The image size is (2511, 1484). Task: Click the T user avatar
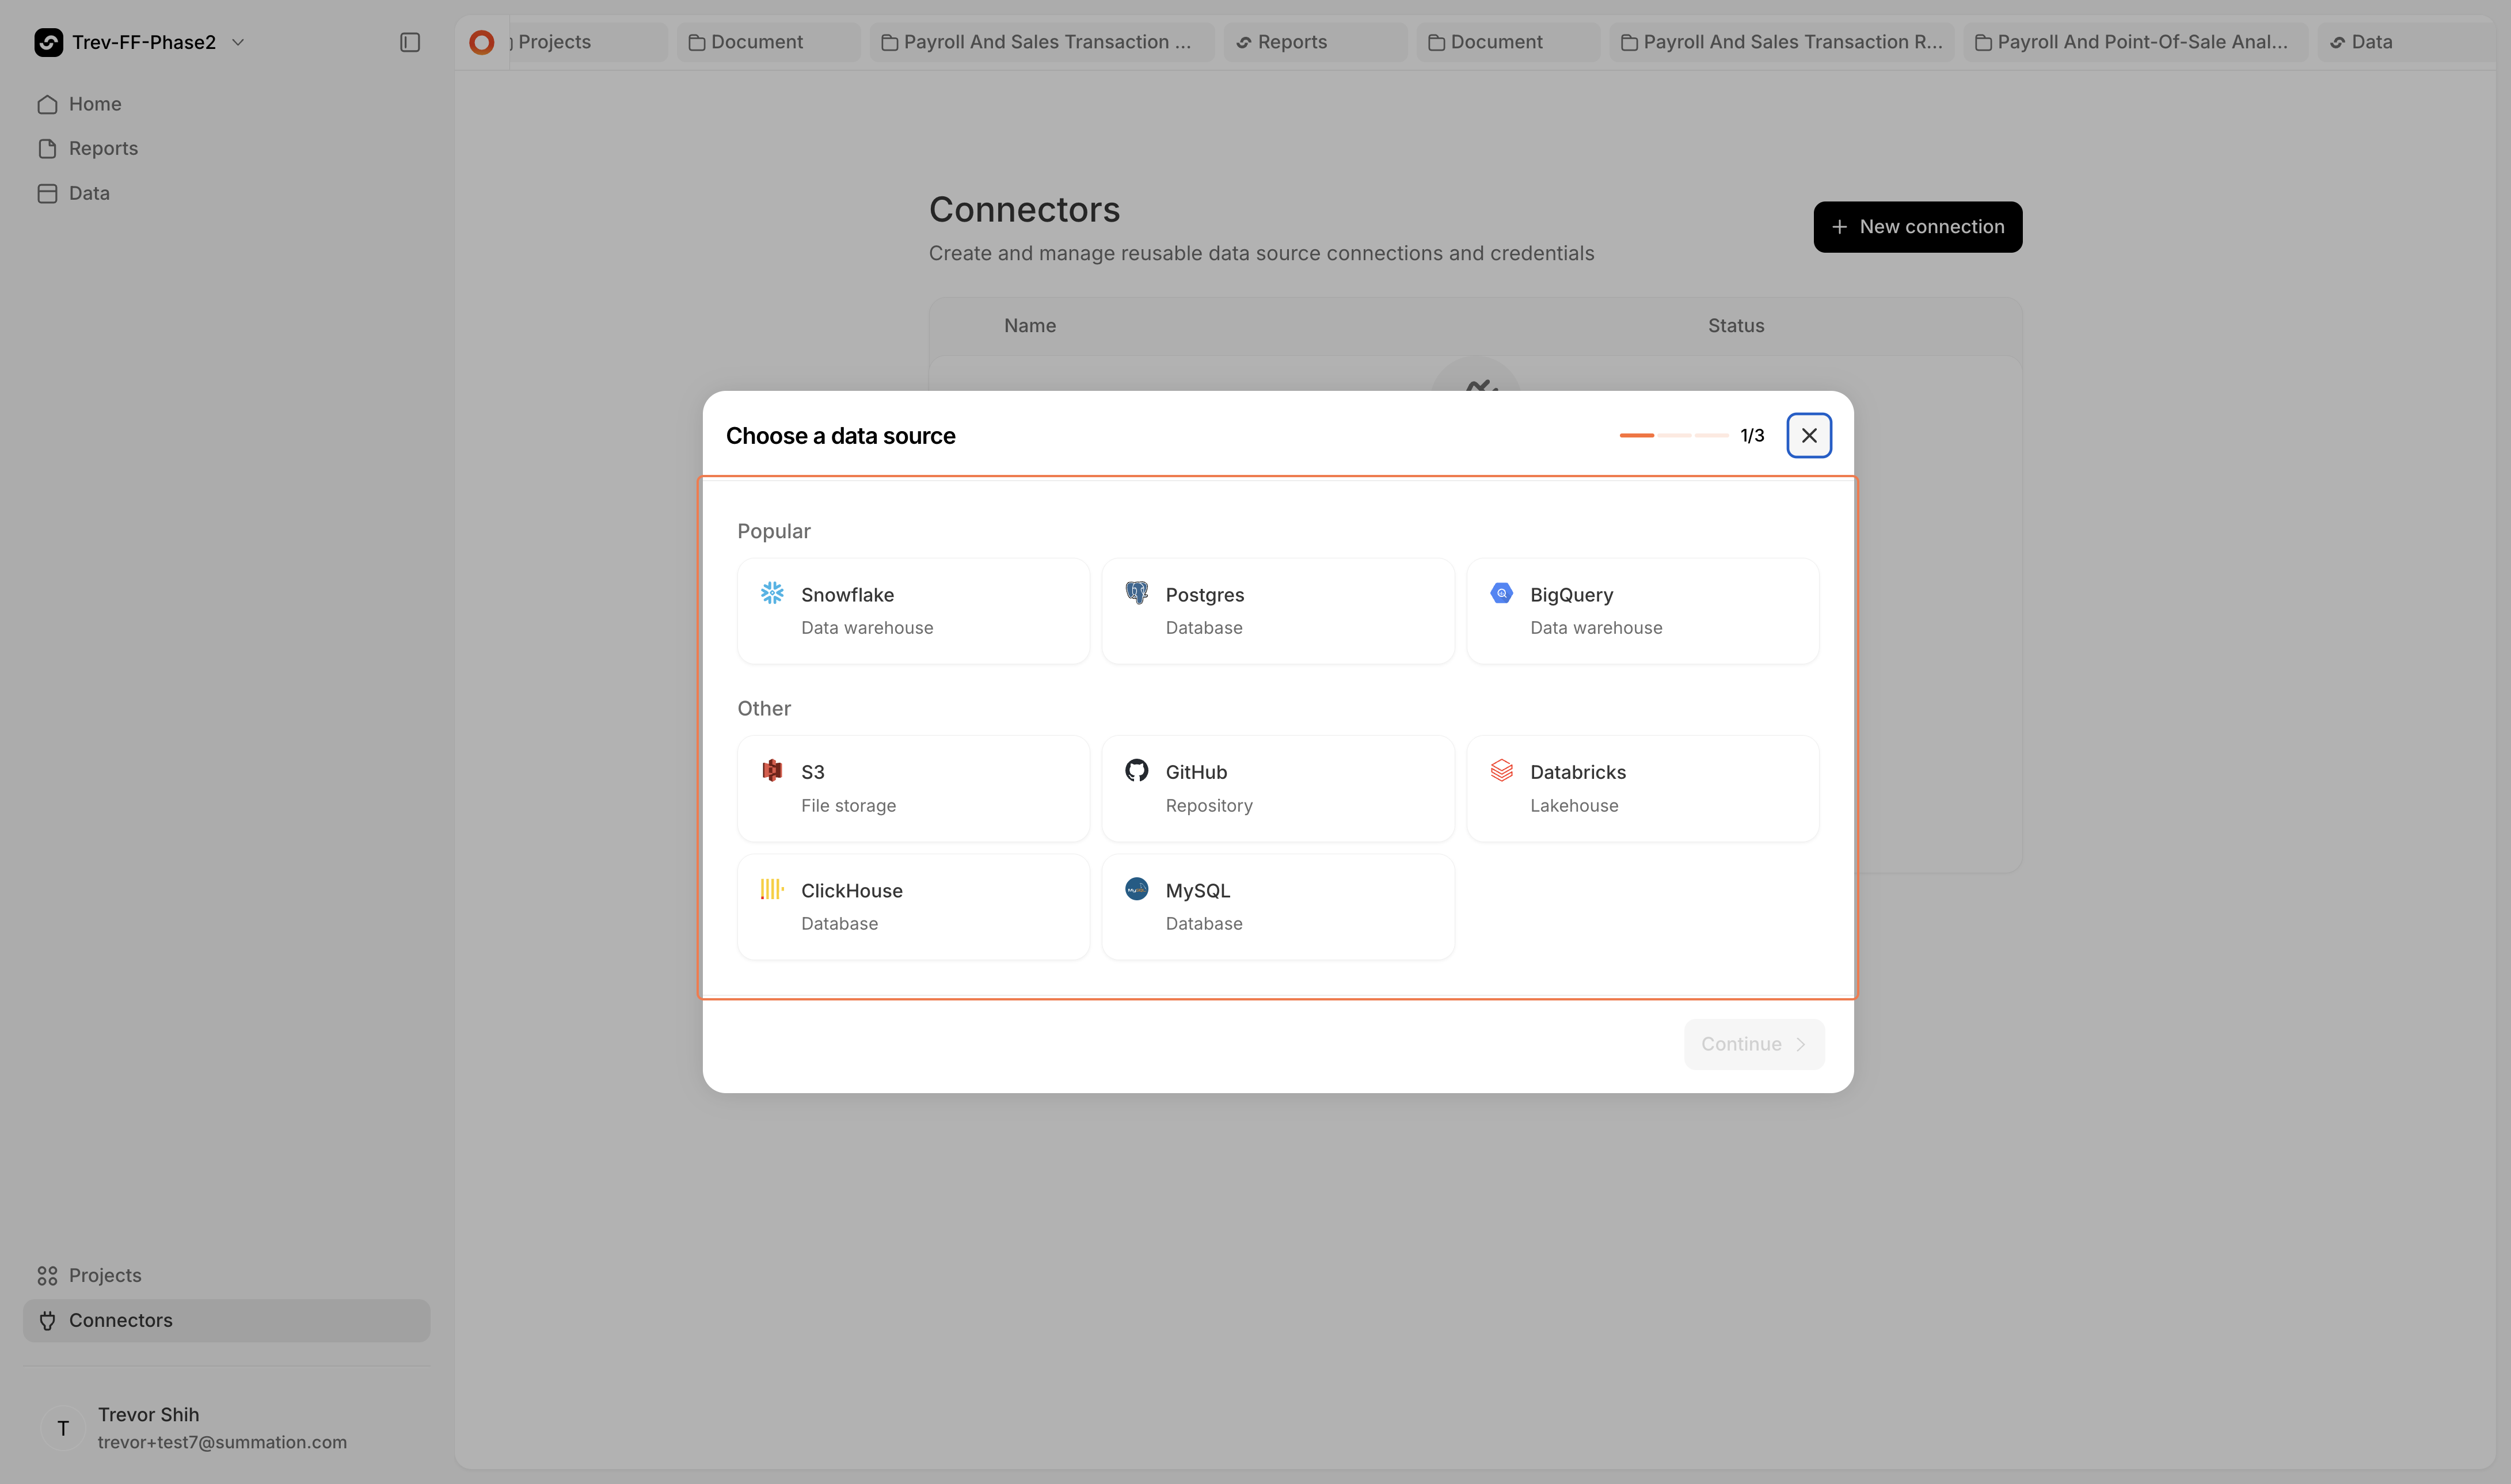click(x=63, y=1428)
